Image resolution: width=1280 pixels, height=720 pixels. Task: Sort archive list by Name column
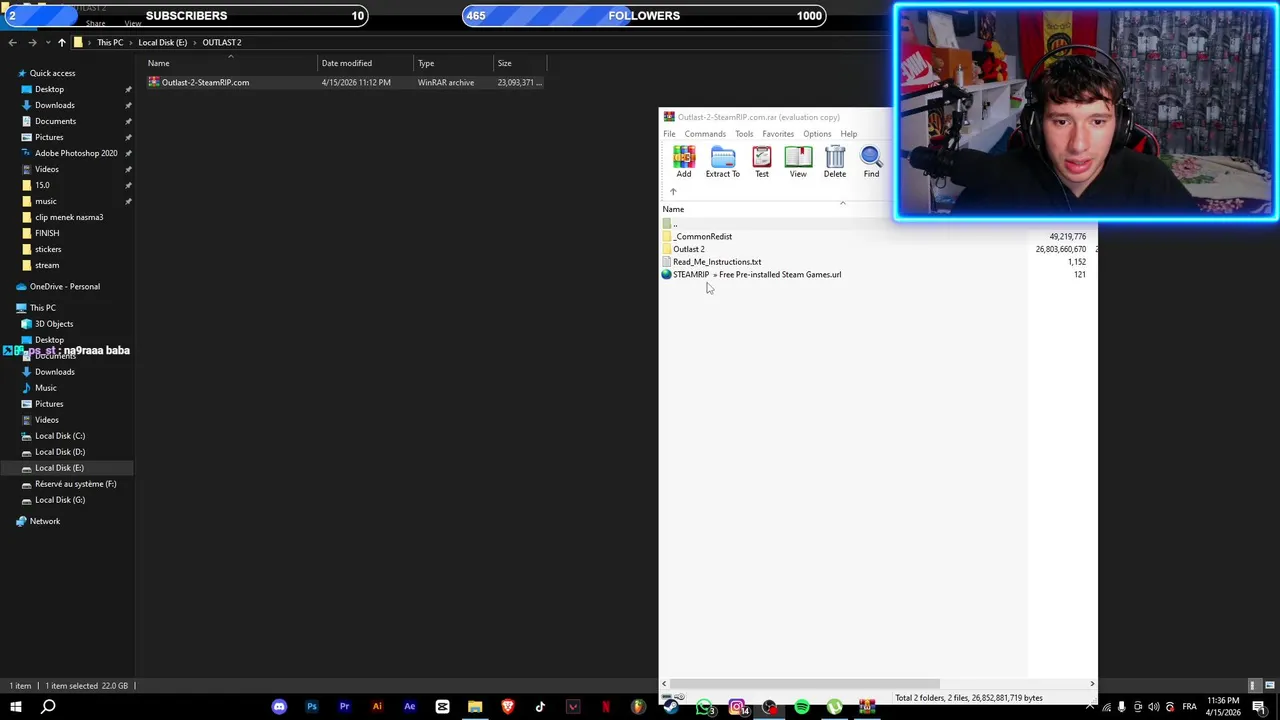[673, 209]
